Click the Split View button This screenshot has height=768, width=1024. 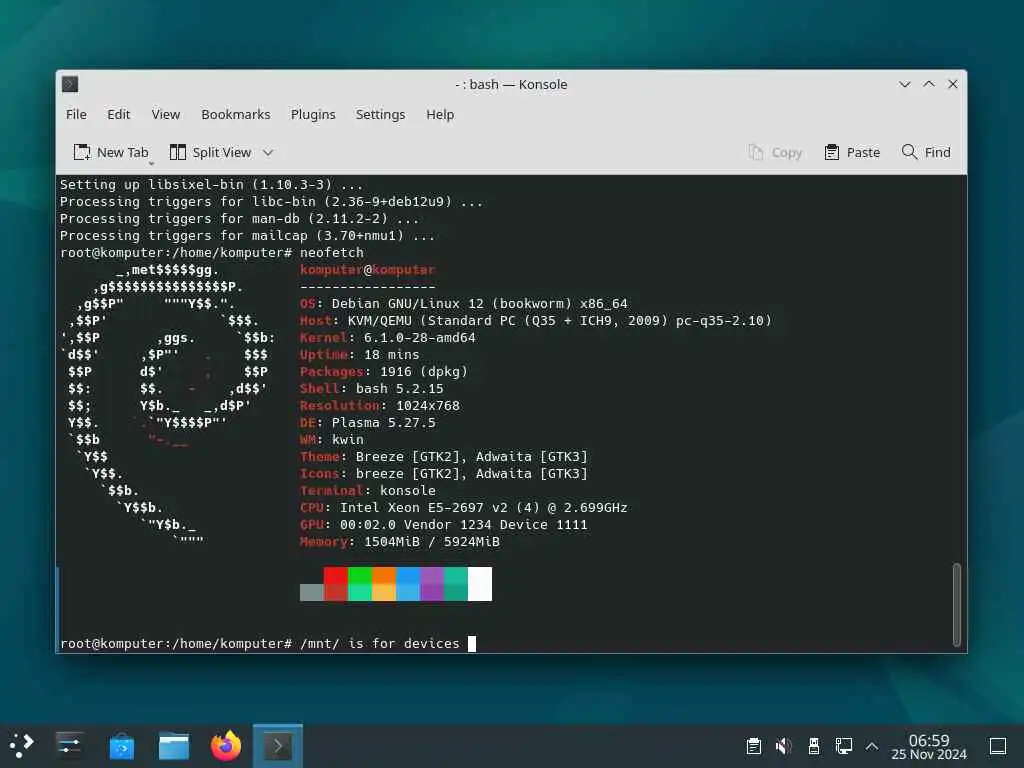pos(210,152)
